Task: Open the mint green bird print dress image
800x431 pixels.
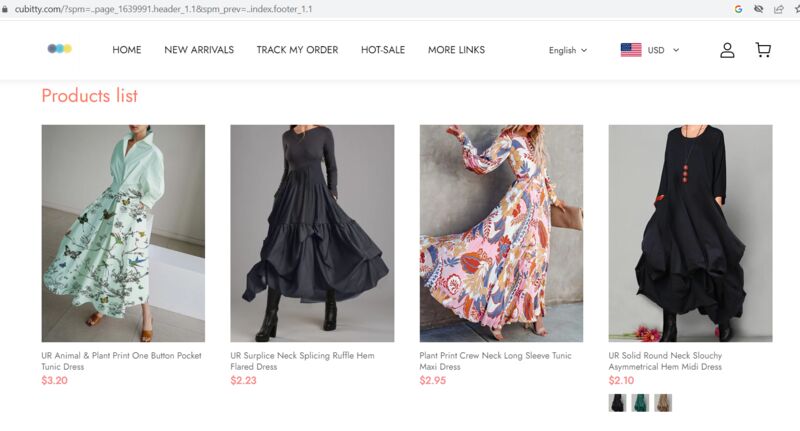Action: 123,233
